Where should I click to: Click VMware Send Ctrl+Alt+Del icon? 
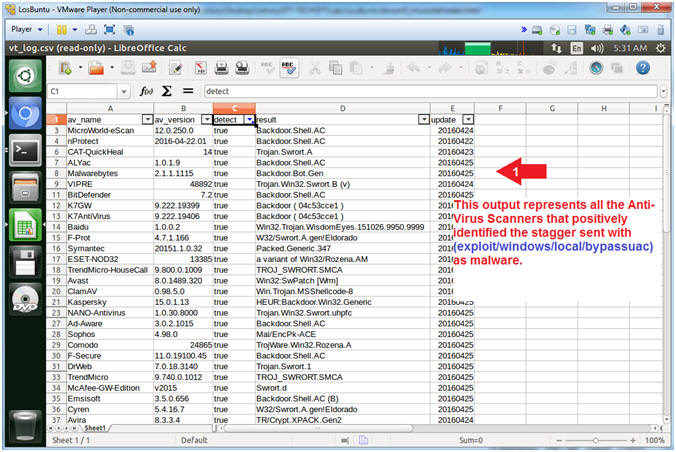91,29
